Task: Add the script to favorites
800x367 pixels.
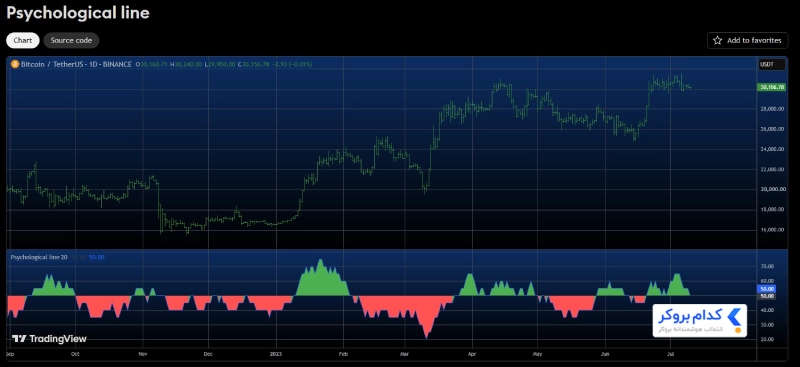Action: pos(747,40)
